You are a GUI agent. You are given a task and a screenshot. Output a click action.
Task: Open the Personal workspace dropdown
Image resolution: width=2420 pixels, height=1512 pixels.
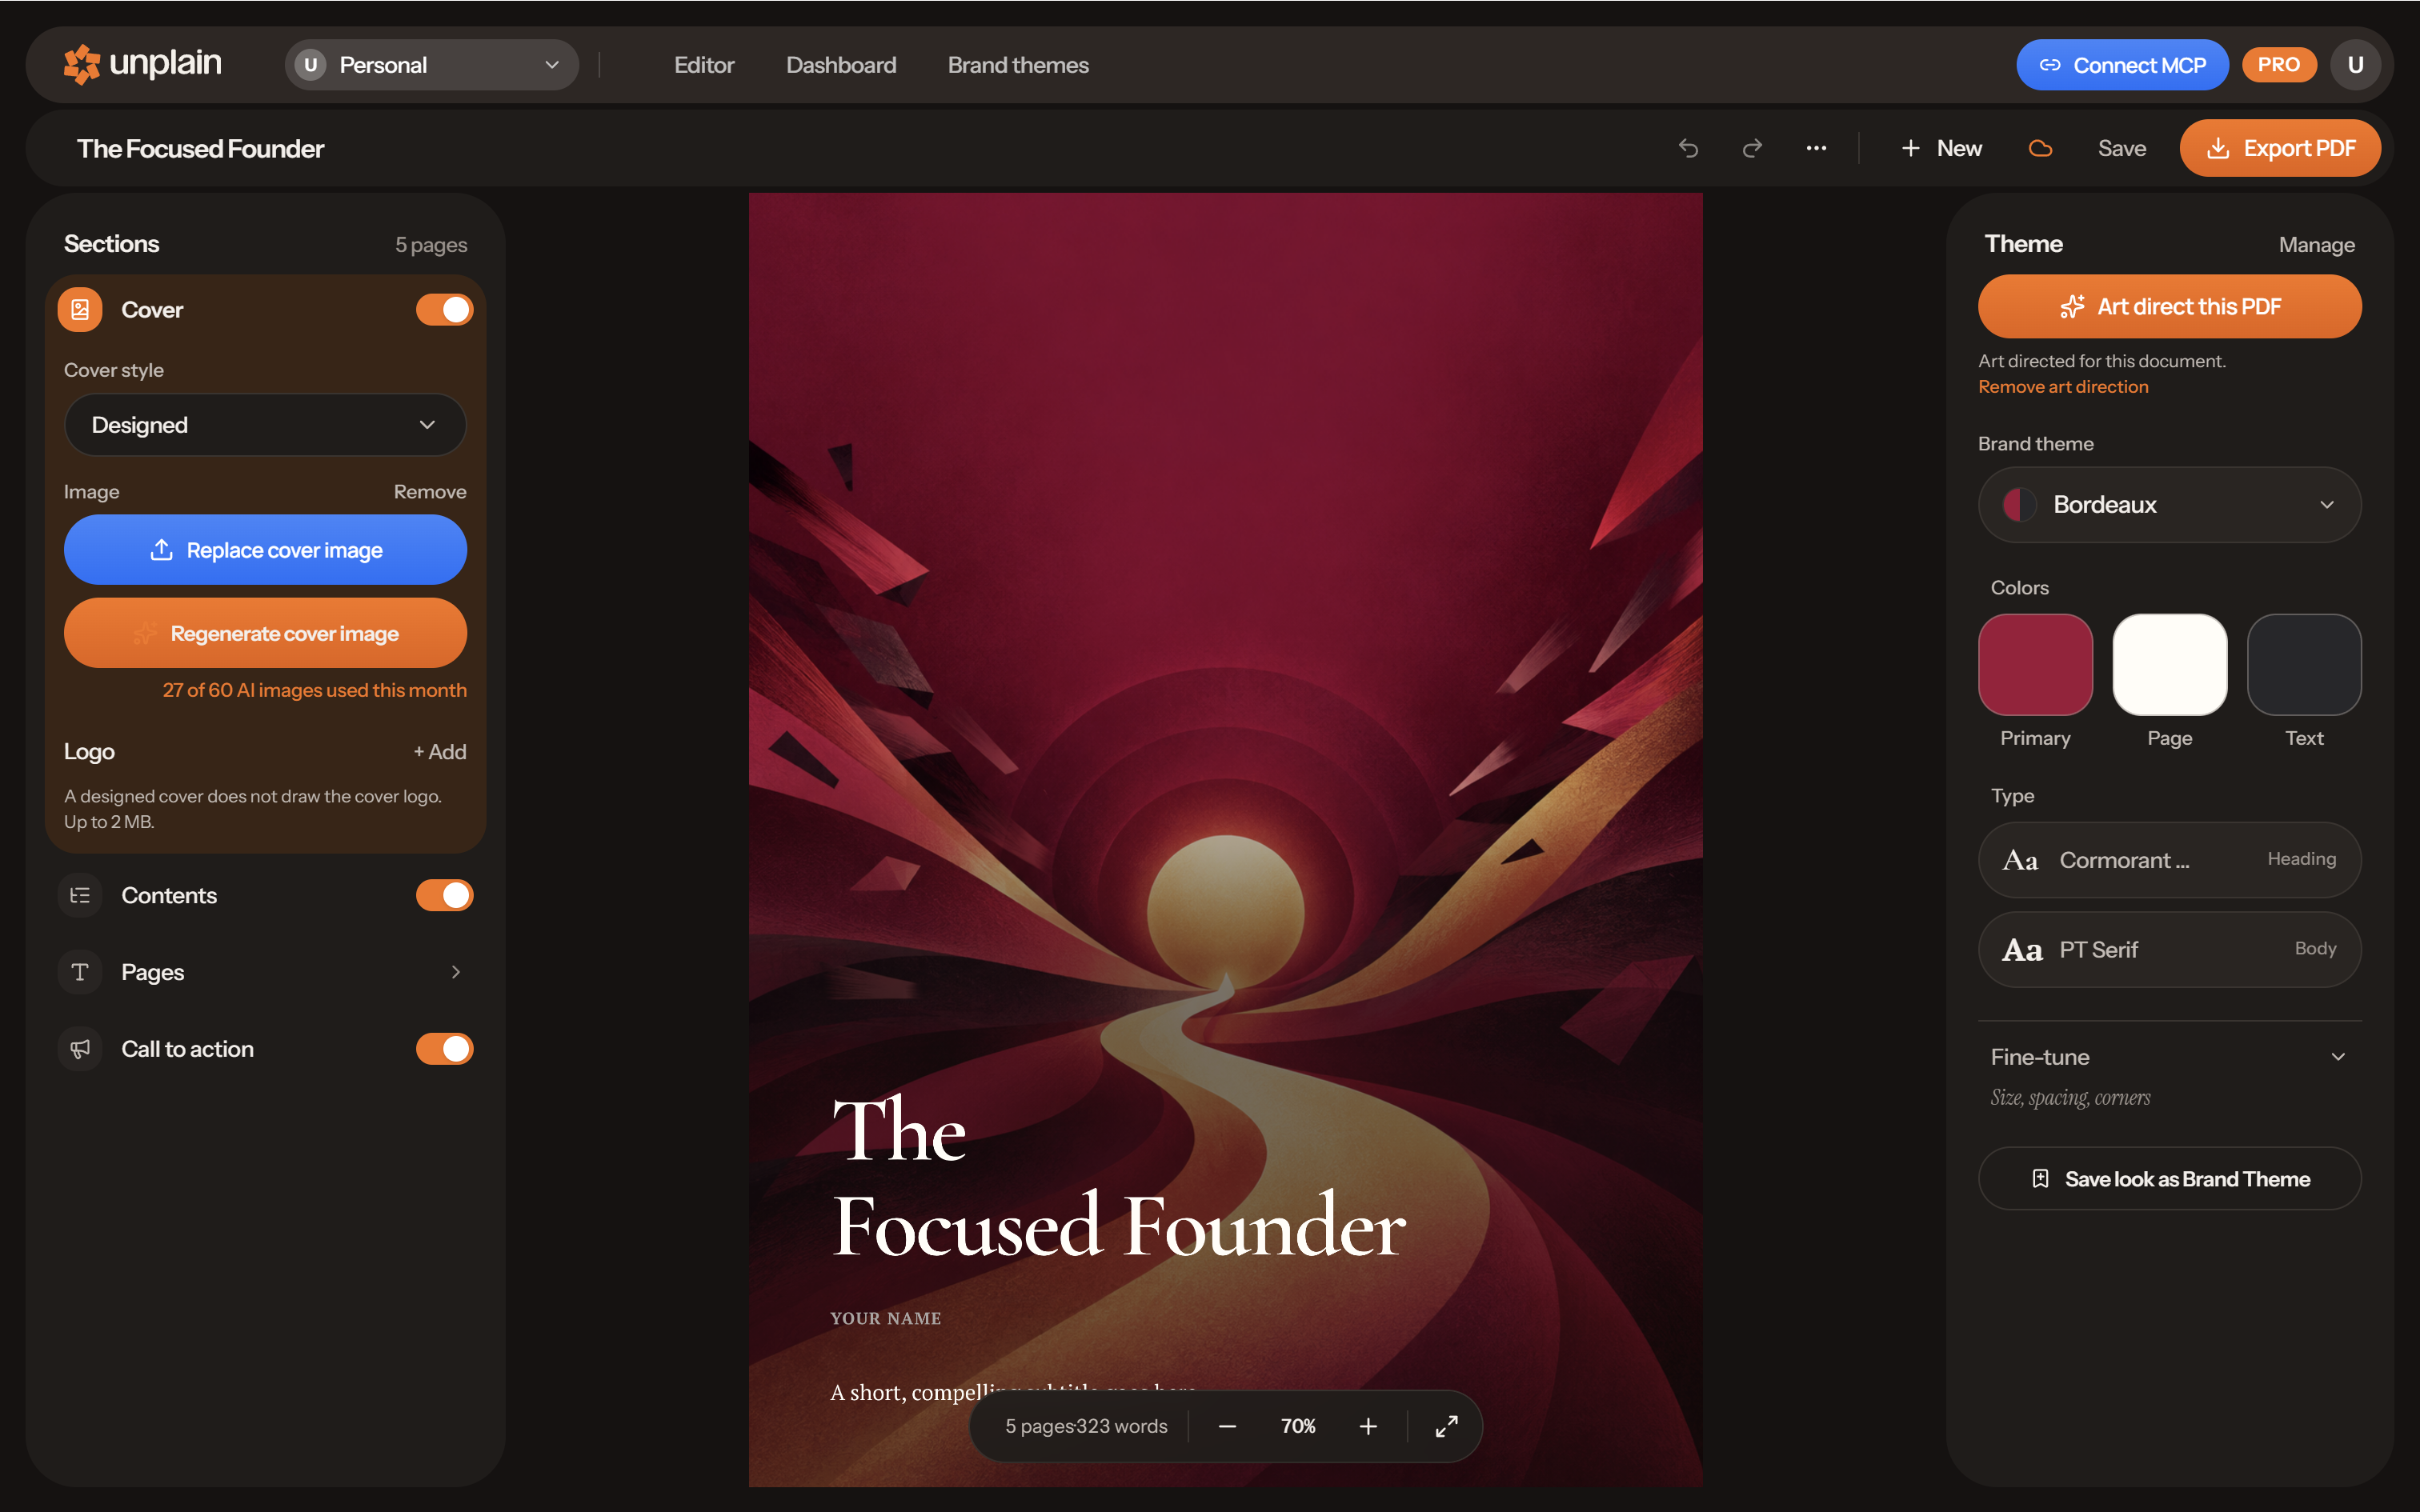432,65
